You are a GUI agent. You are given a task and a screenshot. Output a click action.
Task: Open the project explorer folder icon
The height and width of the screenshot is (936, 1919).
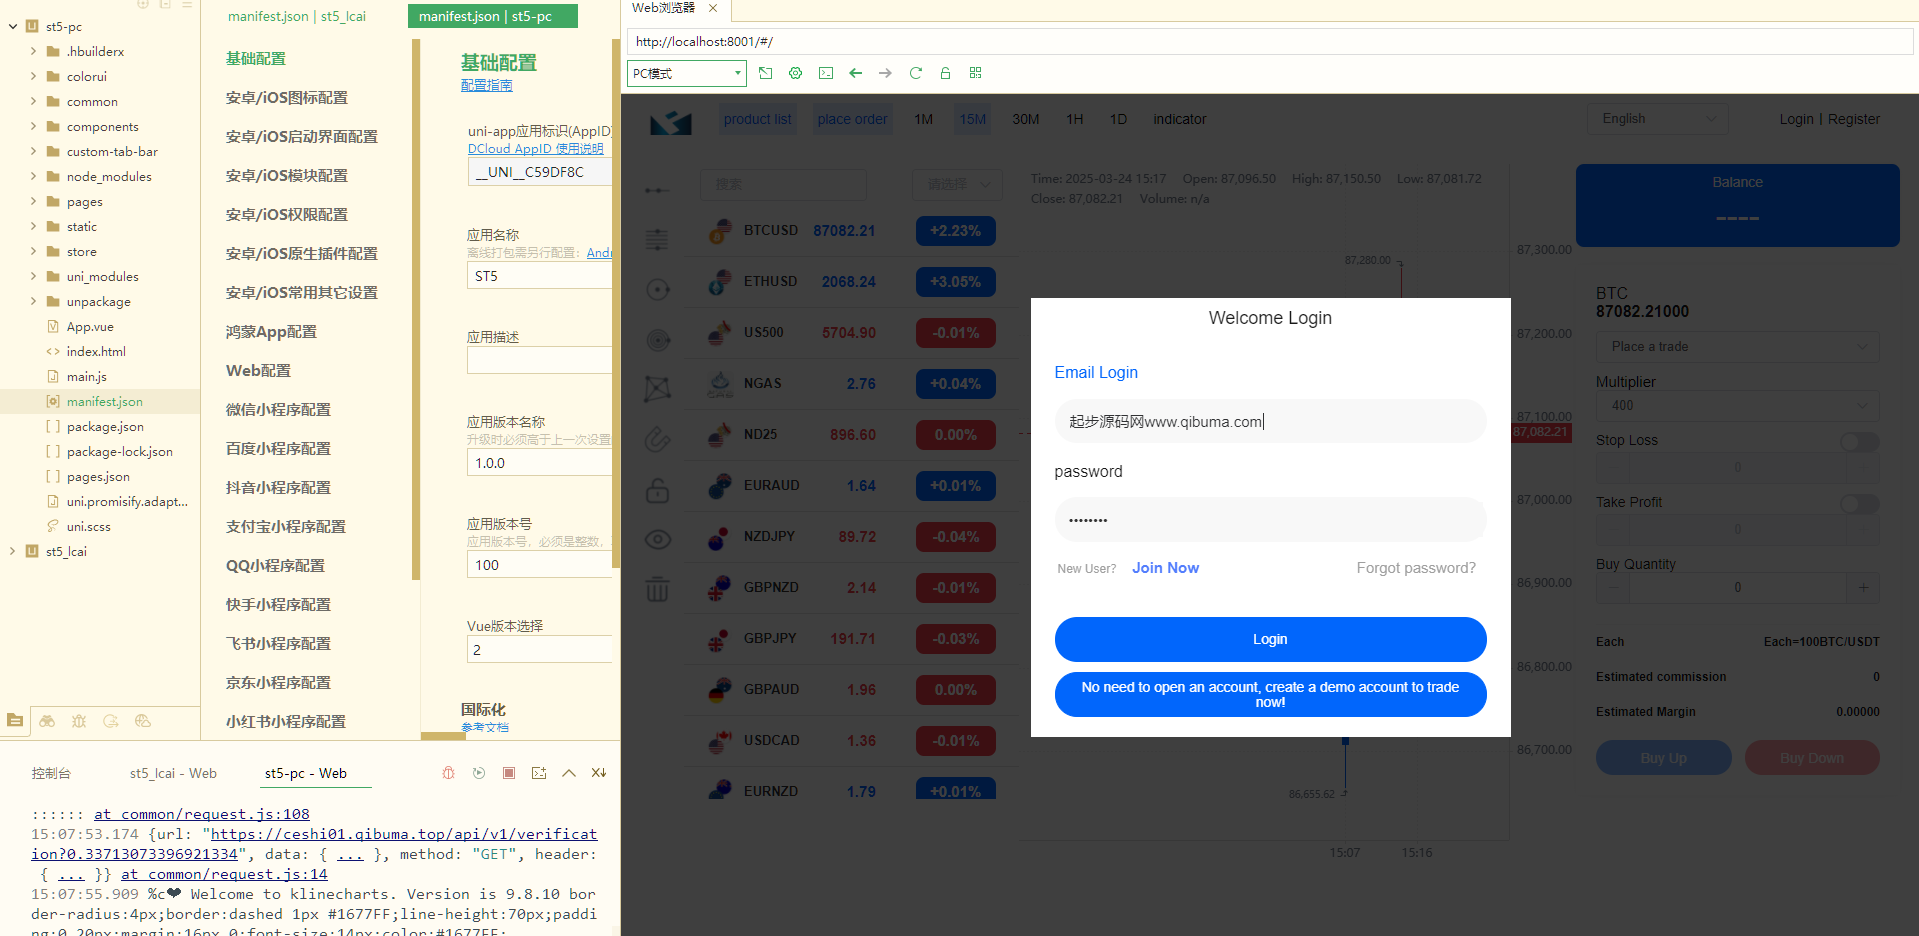(x=15, y=720)
